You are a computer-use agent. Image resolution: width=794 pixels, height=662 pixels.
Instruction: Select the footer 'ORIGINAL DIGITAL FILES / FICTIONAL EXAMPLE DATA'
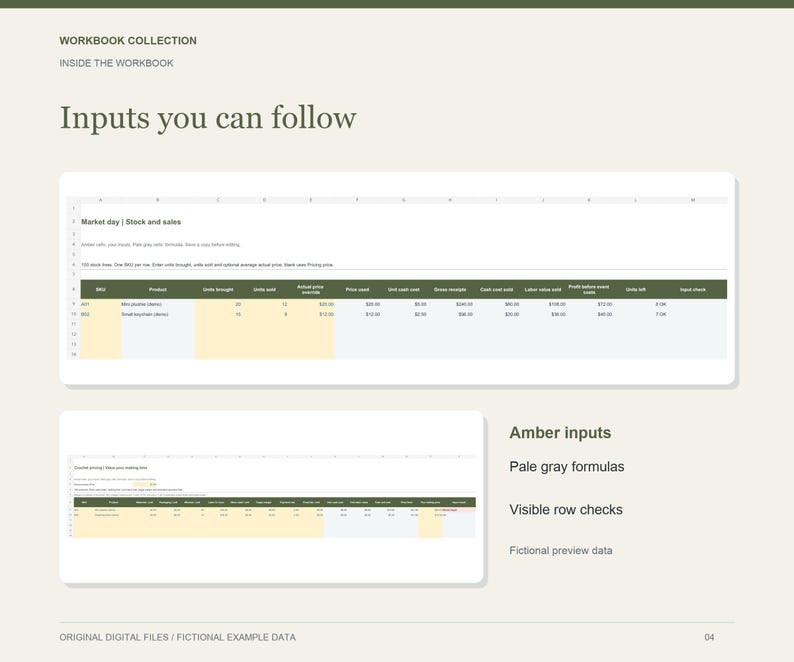(178, 638)
